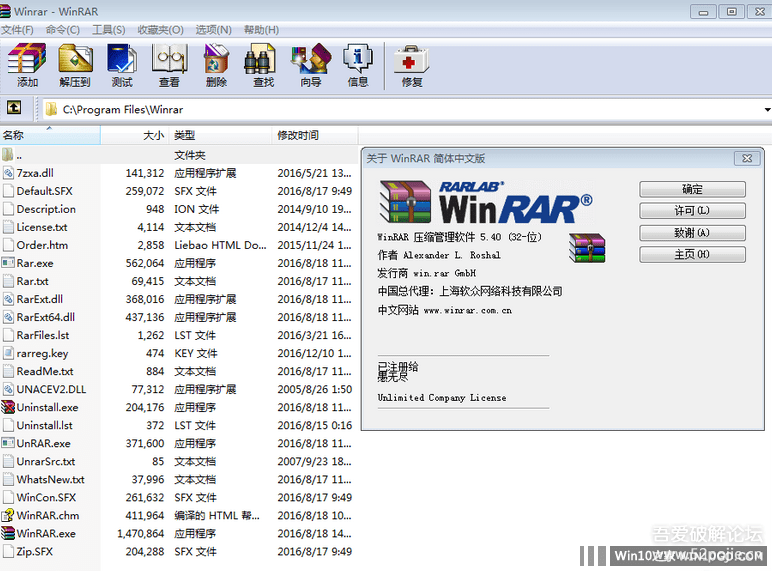The width and height of the screenshot is (772, 571).
Task: Sort by Type (类型) column header
Action: click(221, 135)
